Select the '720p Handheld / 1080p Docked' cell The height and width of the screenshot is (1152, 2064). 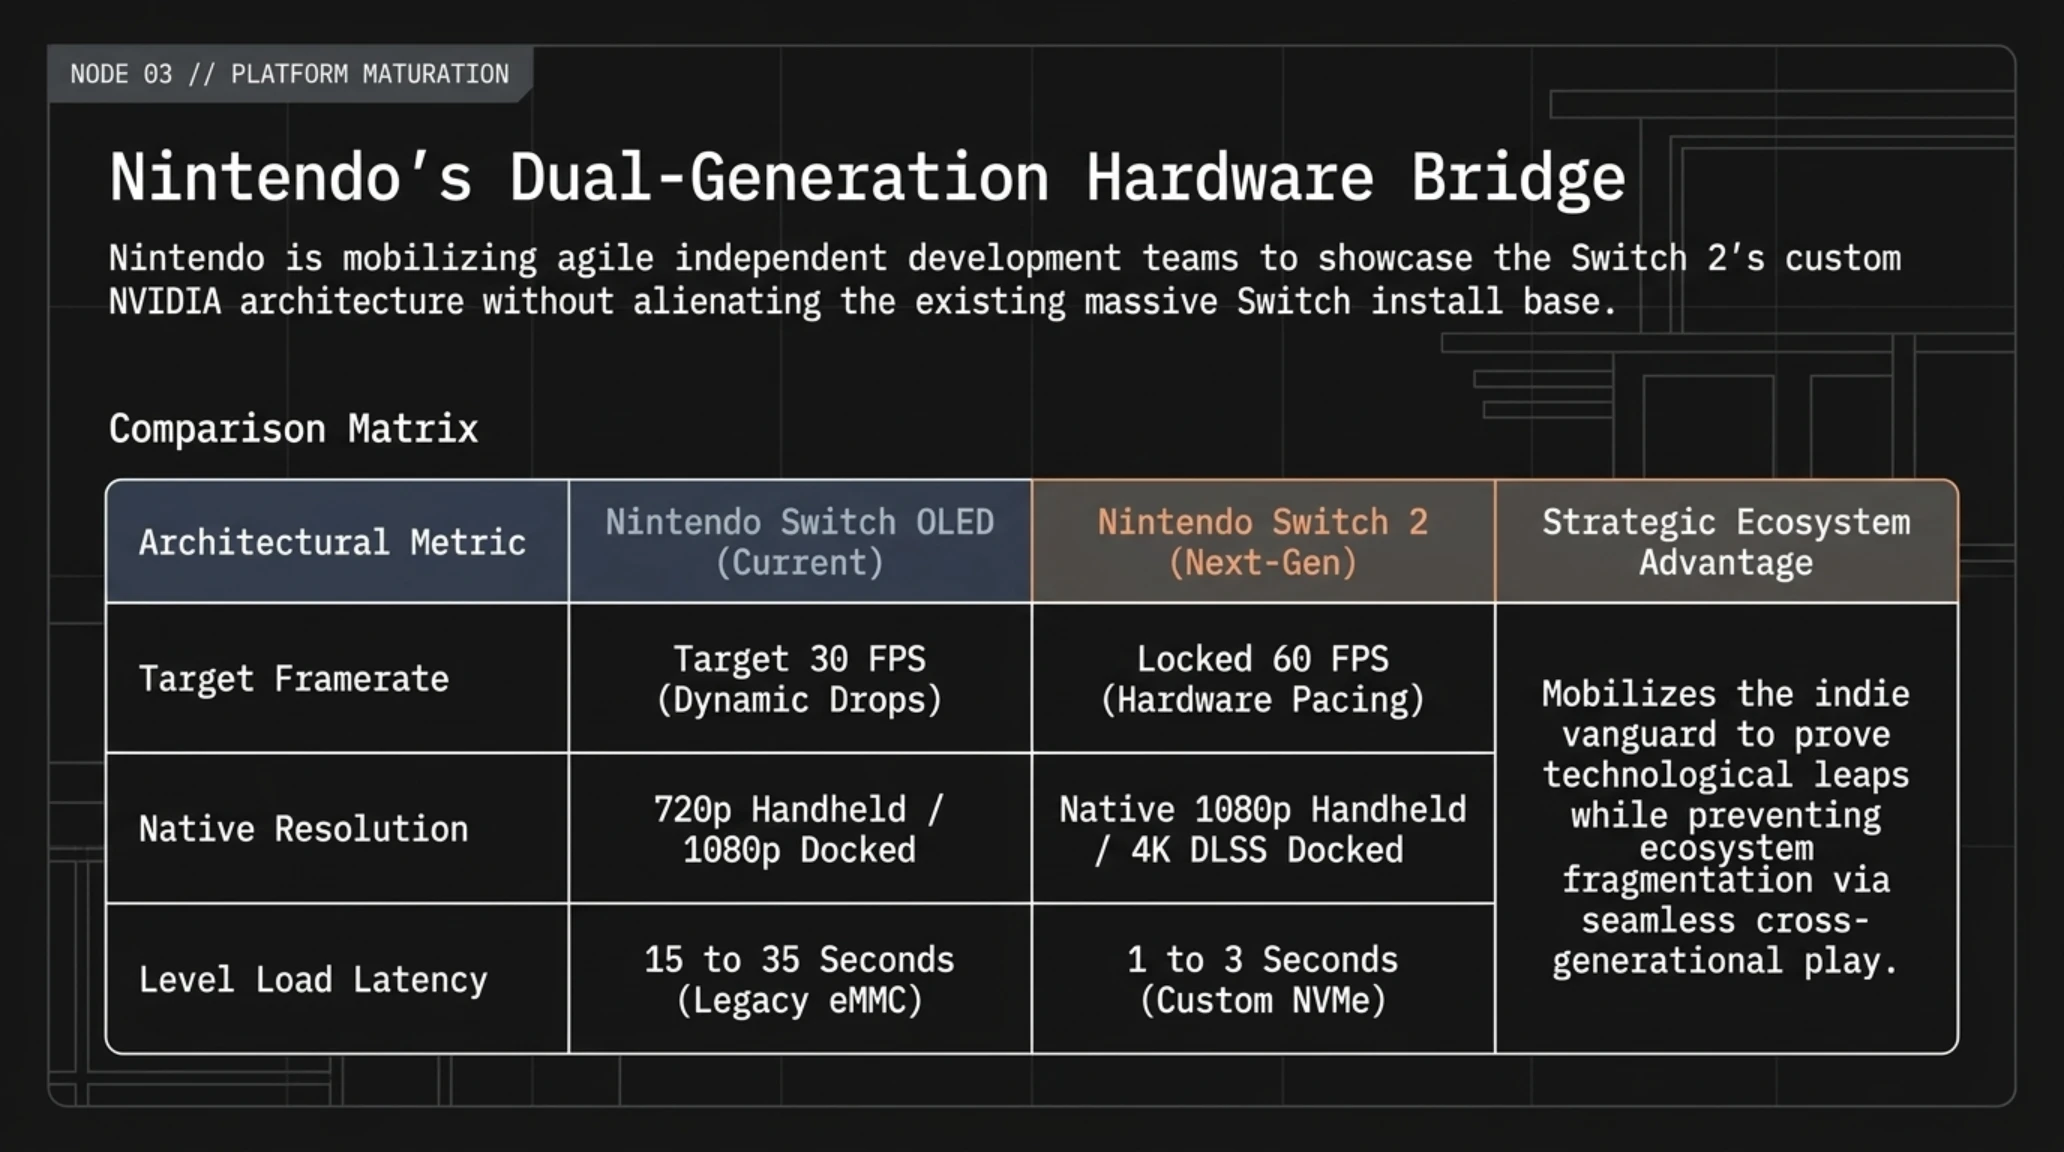[799, 828]
